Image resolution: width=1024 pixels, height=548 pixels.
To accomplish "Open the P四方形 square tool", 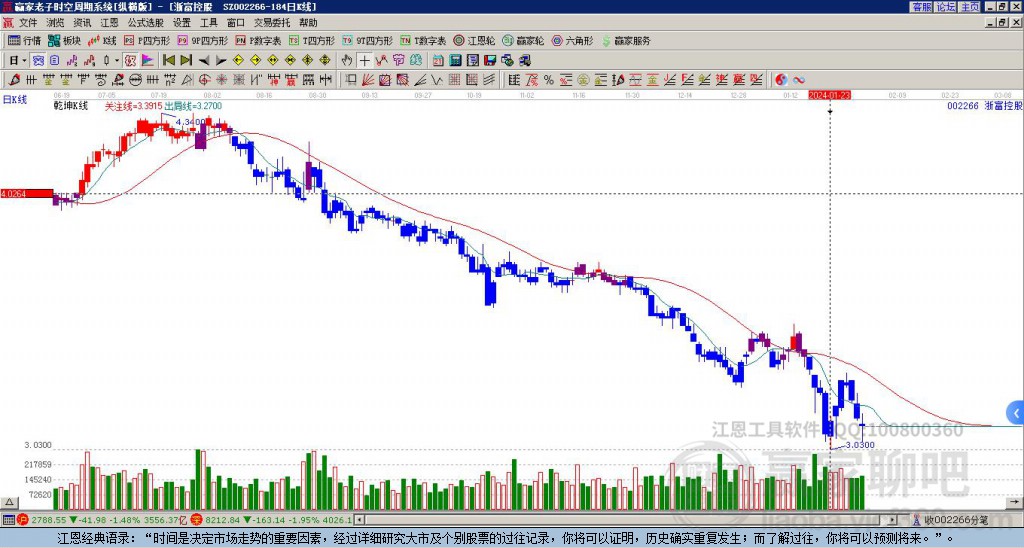I will (x=147, y=41).
